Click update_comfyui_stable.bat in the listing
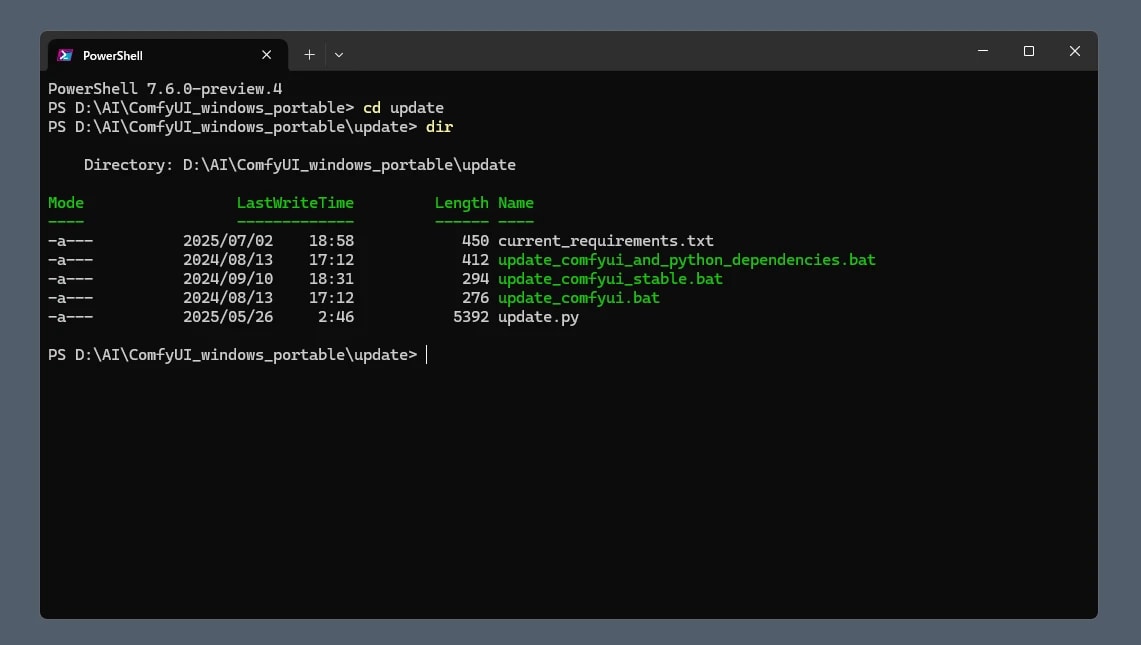Screen dimensions: 1141x645 (610, 279)
